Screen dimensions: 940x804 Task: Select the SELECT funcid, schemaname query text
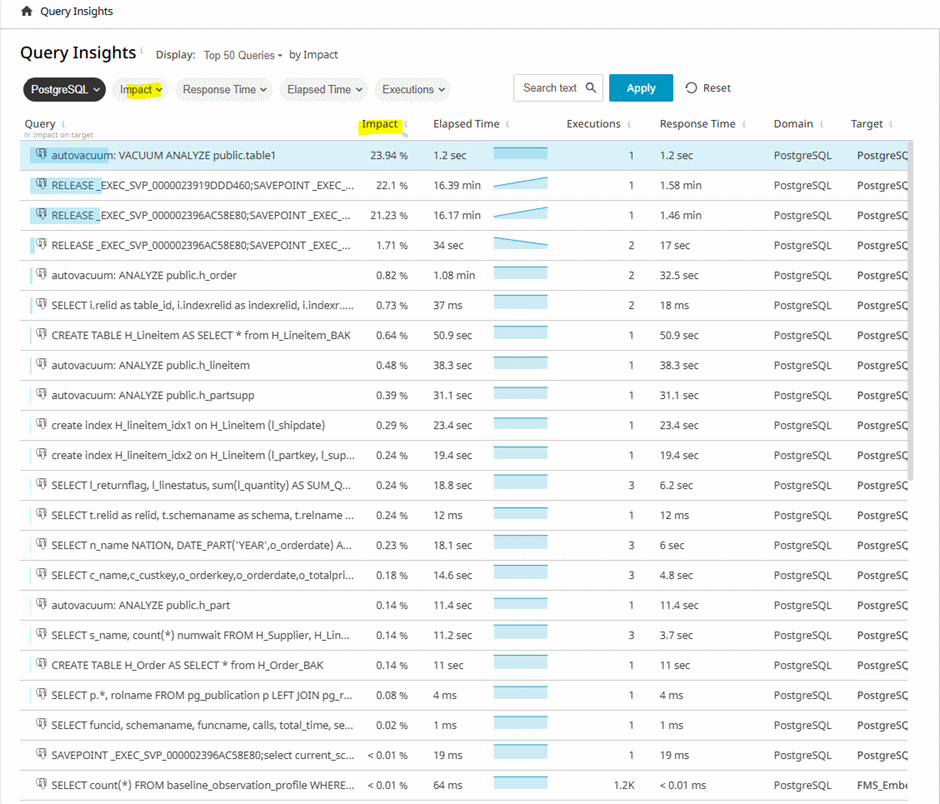click(203, 725)
